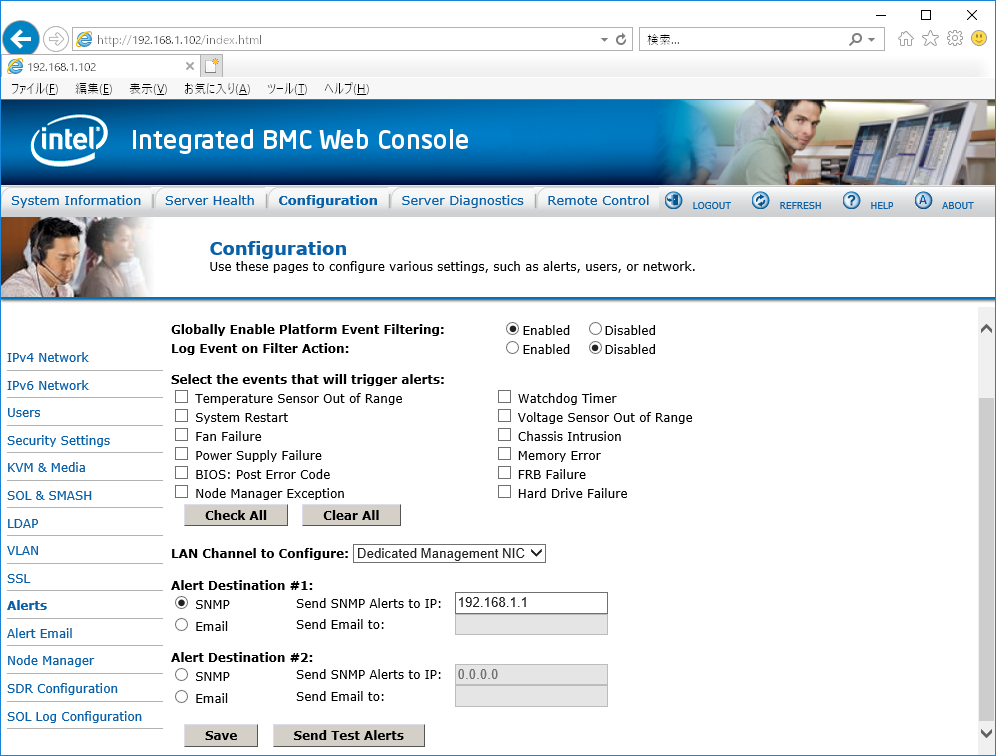
Task: Disable Globally Platform Event Filtering radio
Action: [x=595, y=329]
